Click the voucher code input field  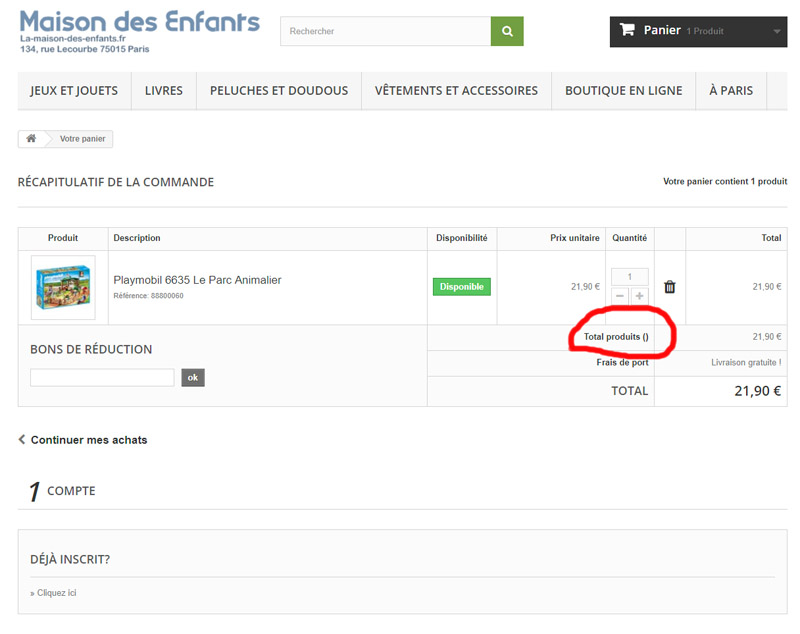[102, 377]
